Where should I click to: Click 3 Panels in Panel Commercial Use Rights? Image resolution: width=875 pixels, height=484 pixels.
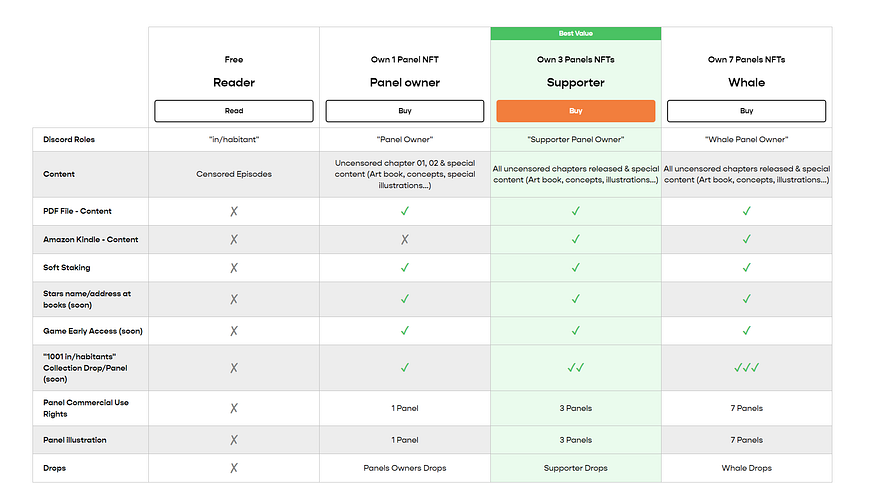point(575,408)
